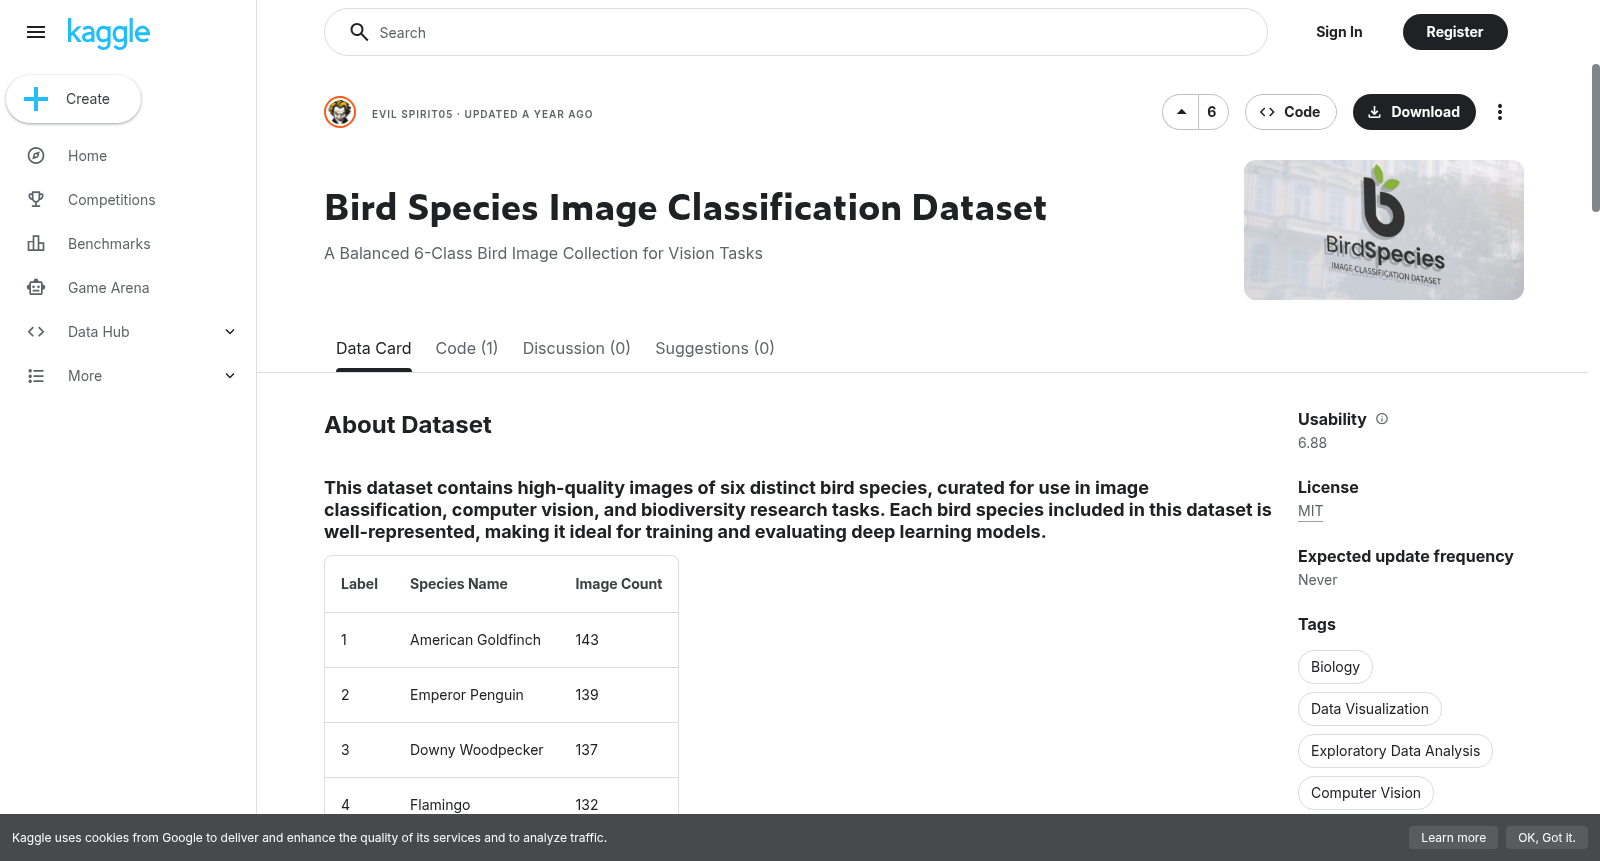Viewport: 1600px width, 861px height.
Task: Click the Usability info icon
Action: (x=1382, y=419)
